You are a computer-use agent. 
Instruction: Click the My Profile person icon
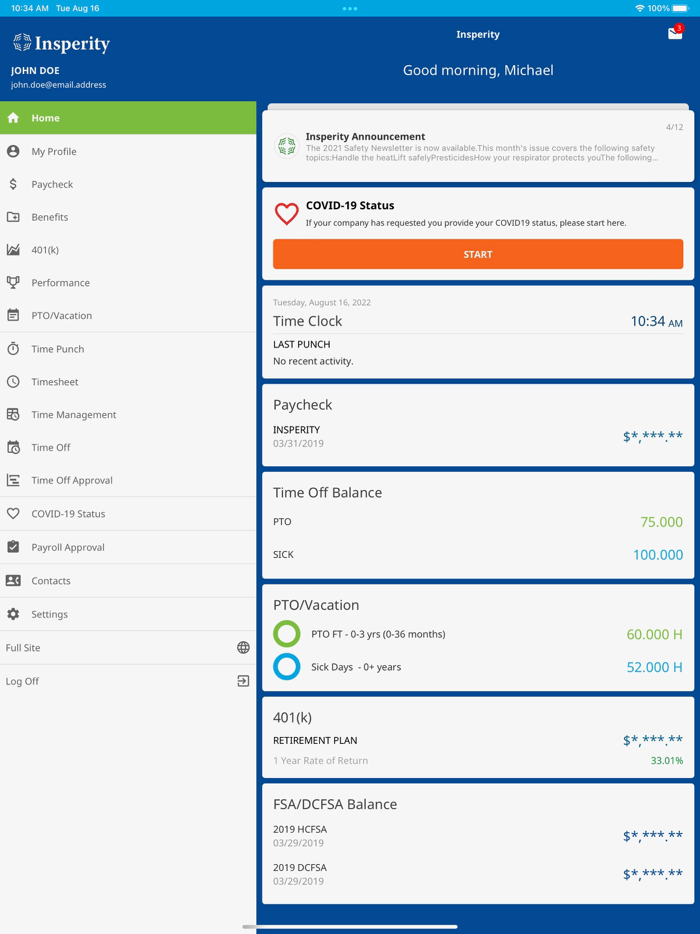(x=13, y=151)
